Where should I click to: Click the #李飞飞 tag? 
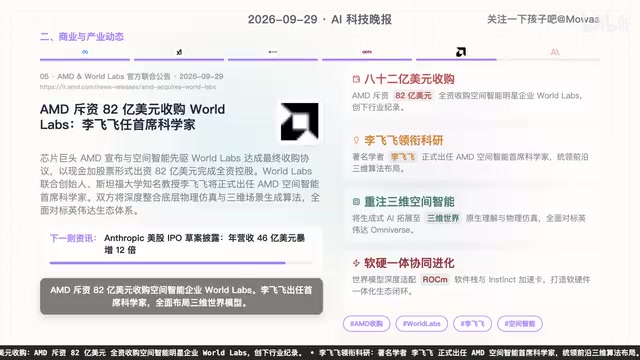click(472, 324)
